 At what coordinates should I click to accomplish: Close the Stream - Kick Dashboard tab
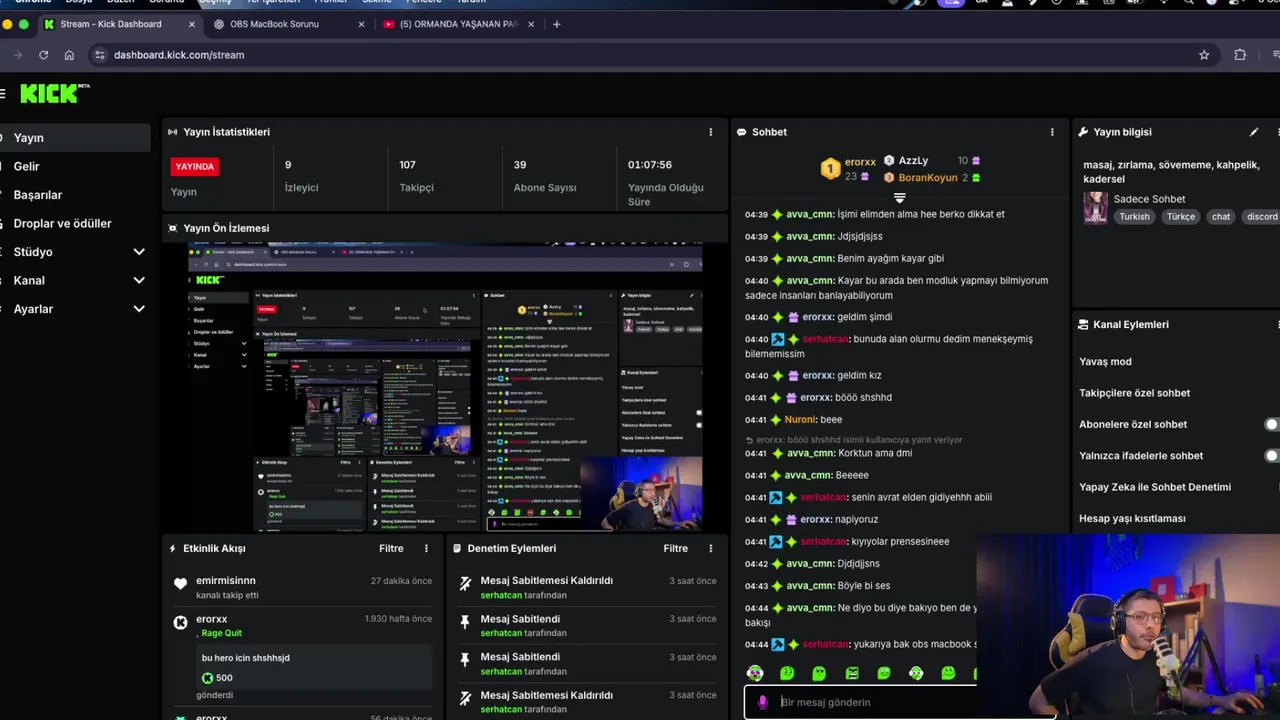tap(192, 24)
